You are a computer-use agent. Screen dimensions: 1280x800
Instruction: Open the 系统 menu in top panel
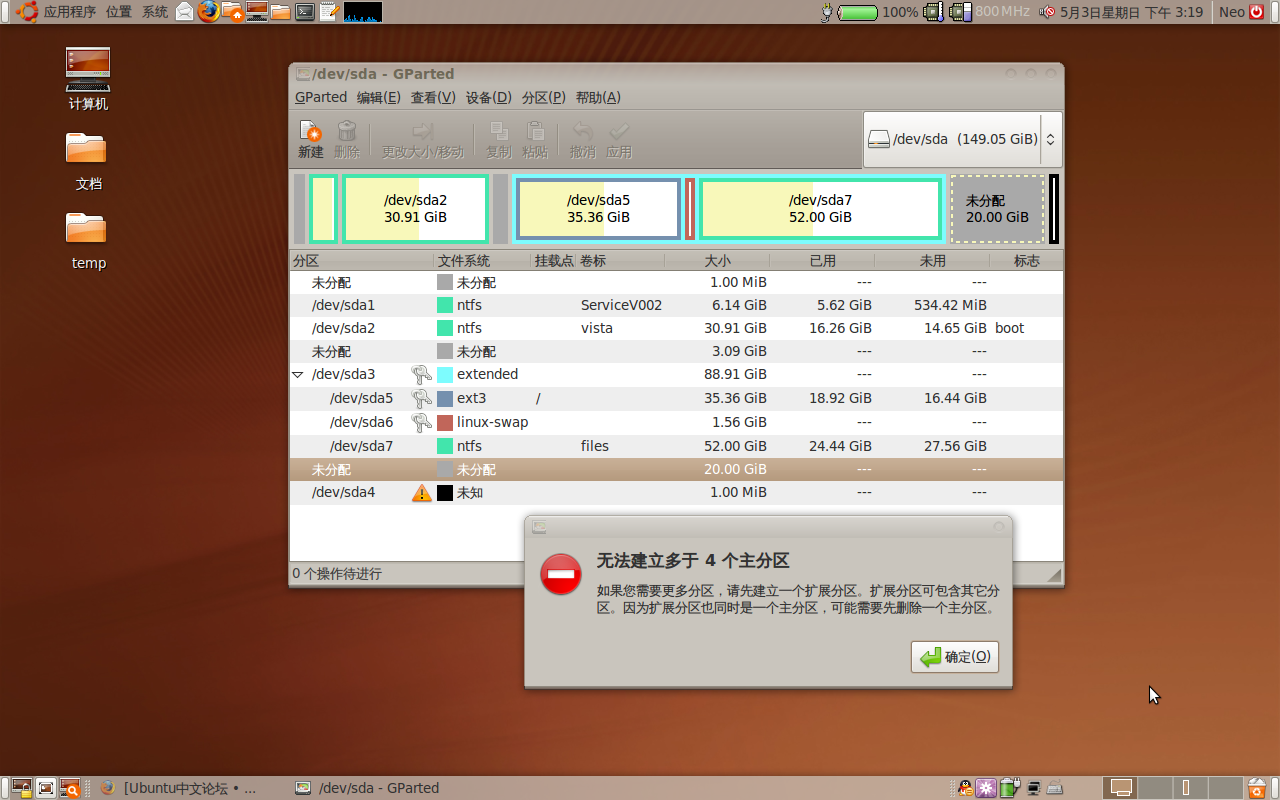coord(155,12)
